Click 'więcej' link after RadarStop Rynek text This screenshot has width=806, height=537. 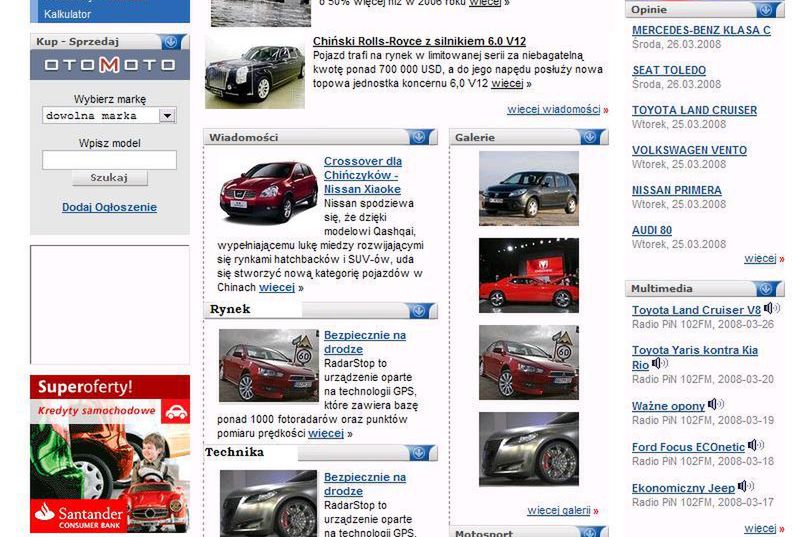pos(326,433)
